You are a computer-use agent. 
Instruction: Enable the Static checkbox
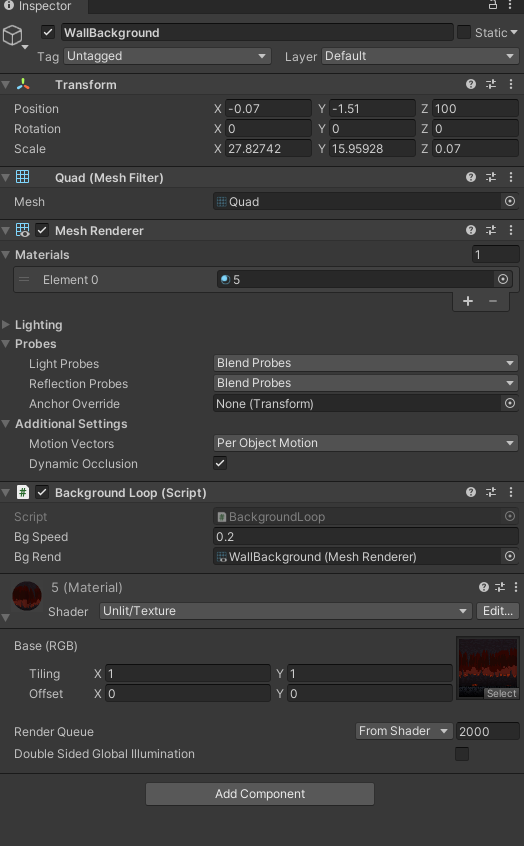(x=464, y=32)
